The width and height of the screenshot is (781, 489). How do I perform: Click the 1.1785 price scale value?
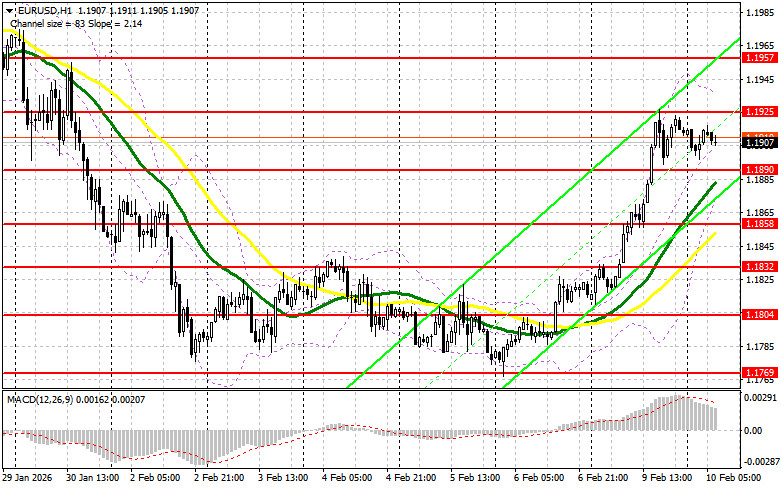point(760,347)
